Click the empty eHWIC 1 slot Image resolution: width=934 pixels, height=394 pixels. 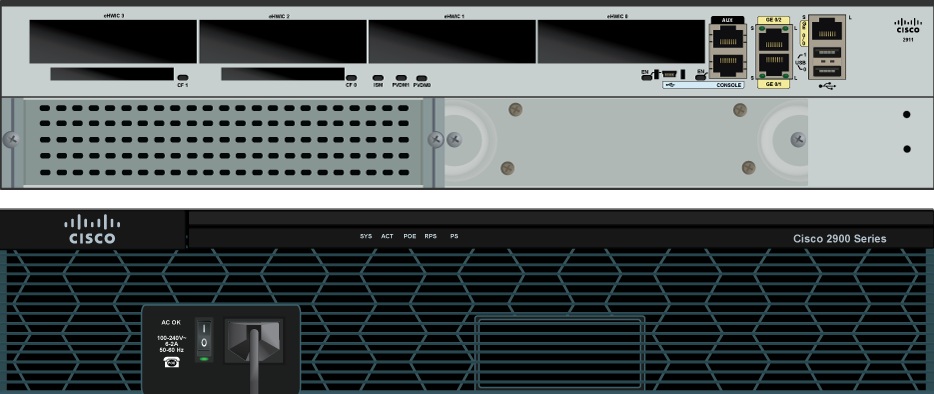[452, 41]
